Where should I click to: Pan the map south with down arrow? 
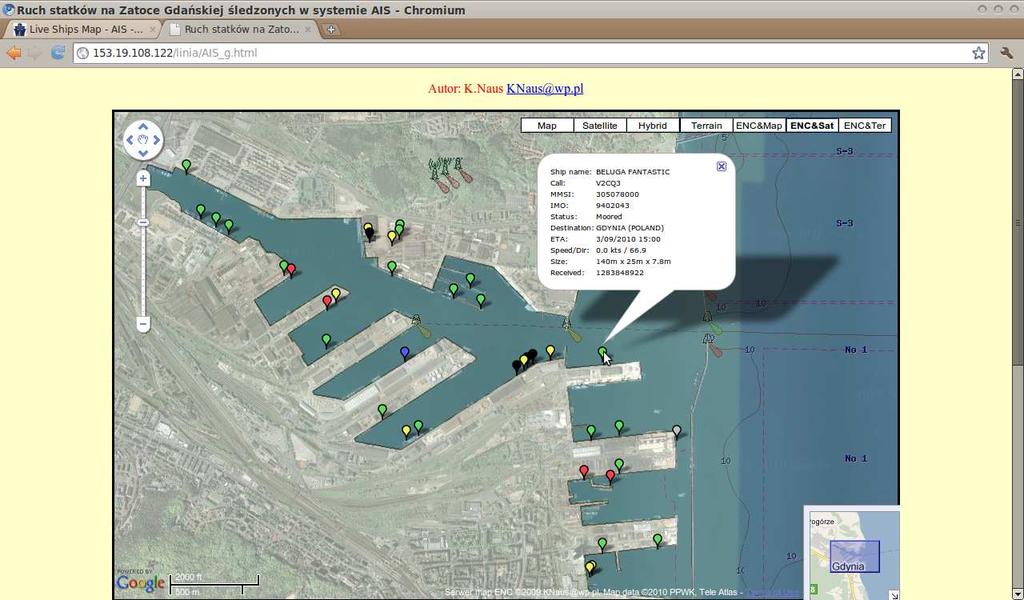(143, 153)
